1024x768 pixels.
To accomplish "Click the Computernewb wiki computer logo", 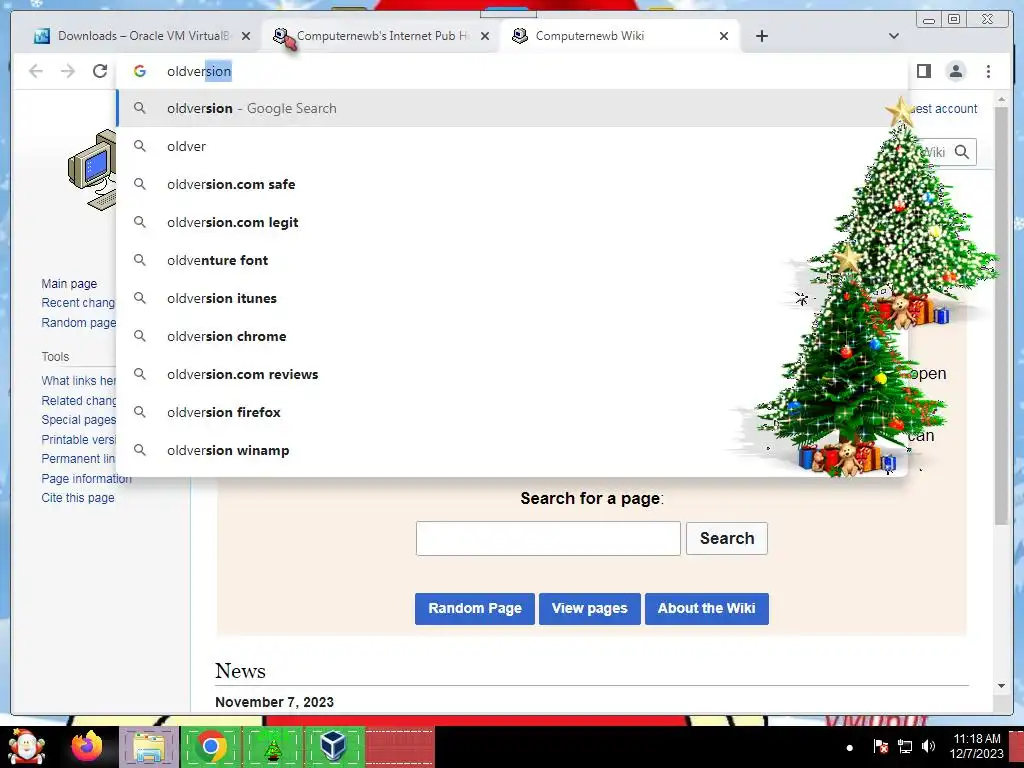I will [92, 170].
